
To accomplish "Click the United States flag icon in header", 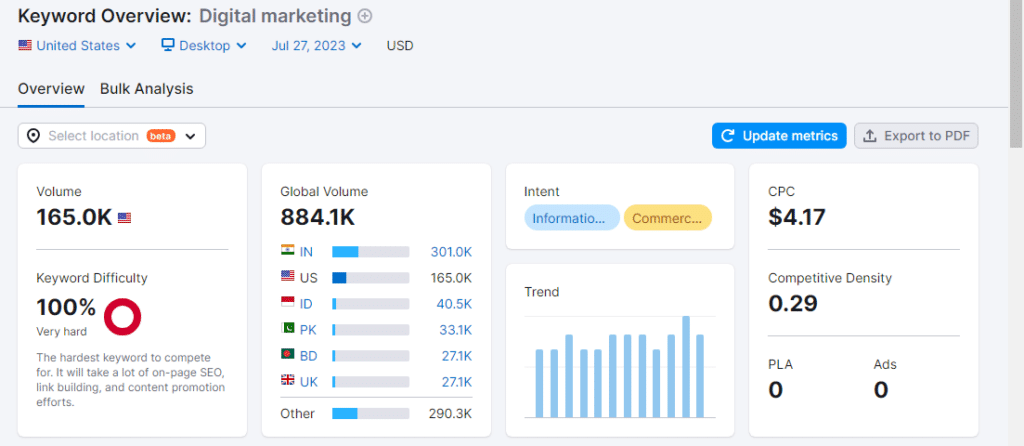I will (x=25, y=45).
